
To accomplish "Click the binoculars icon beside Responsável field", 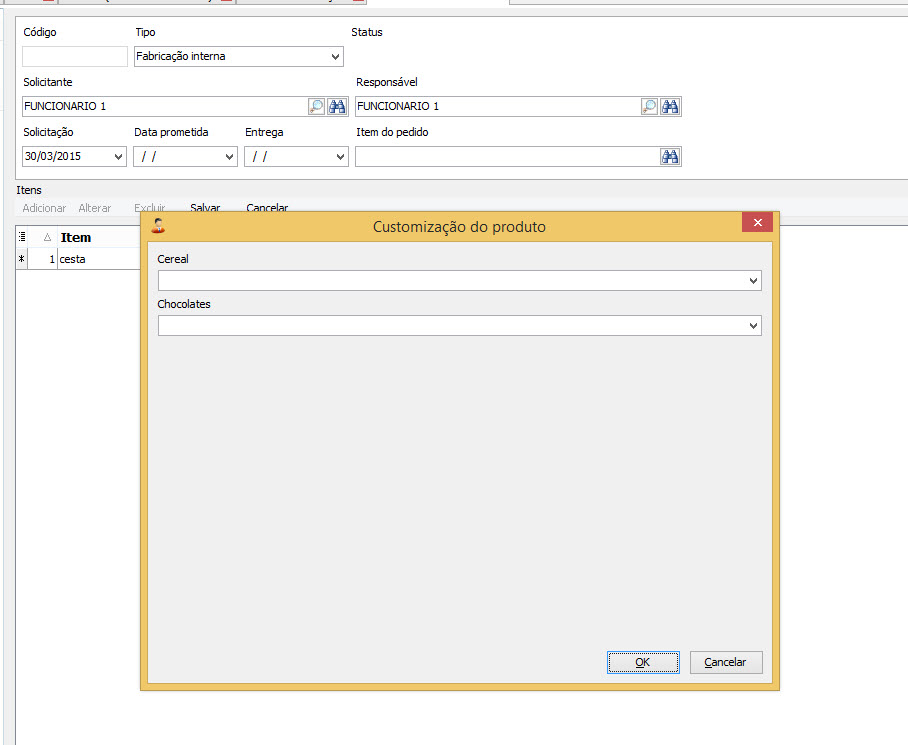I will click(x=670, y=107).
